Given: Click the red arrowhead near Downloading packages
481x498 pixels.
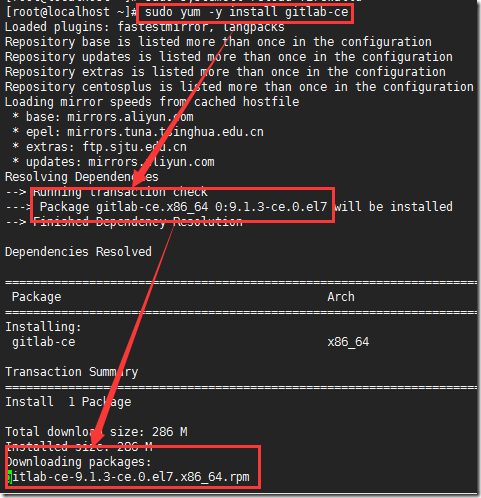Looking at the screenshot, I should click(99, 434).
